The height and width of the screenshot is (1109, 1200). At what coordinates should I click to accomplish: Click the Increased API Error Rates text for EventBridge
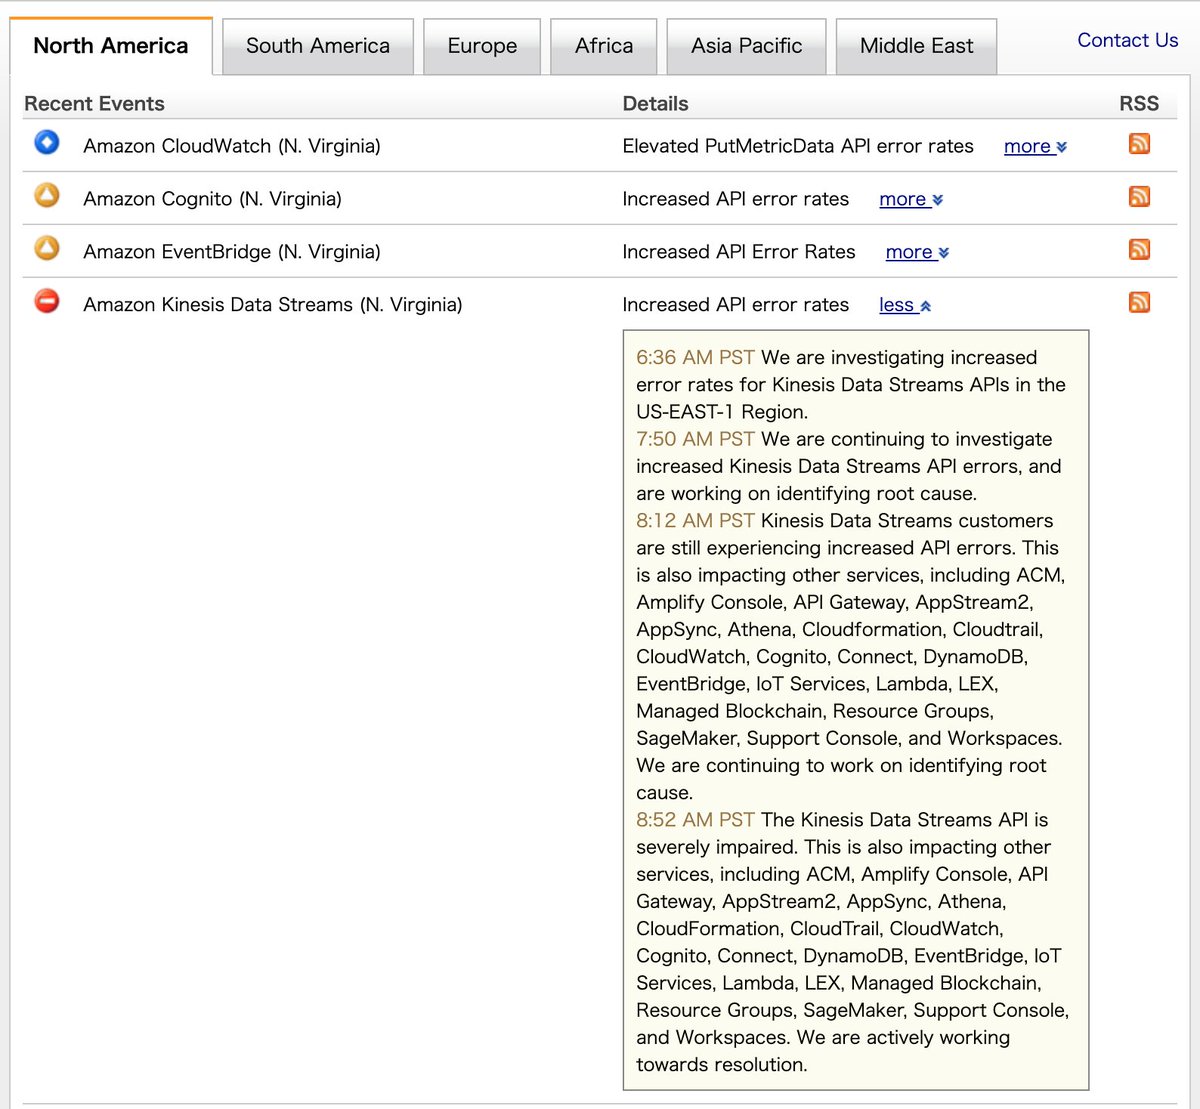(739, 252)
